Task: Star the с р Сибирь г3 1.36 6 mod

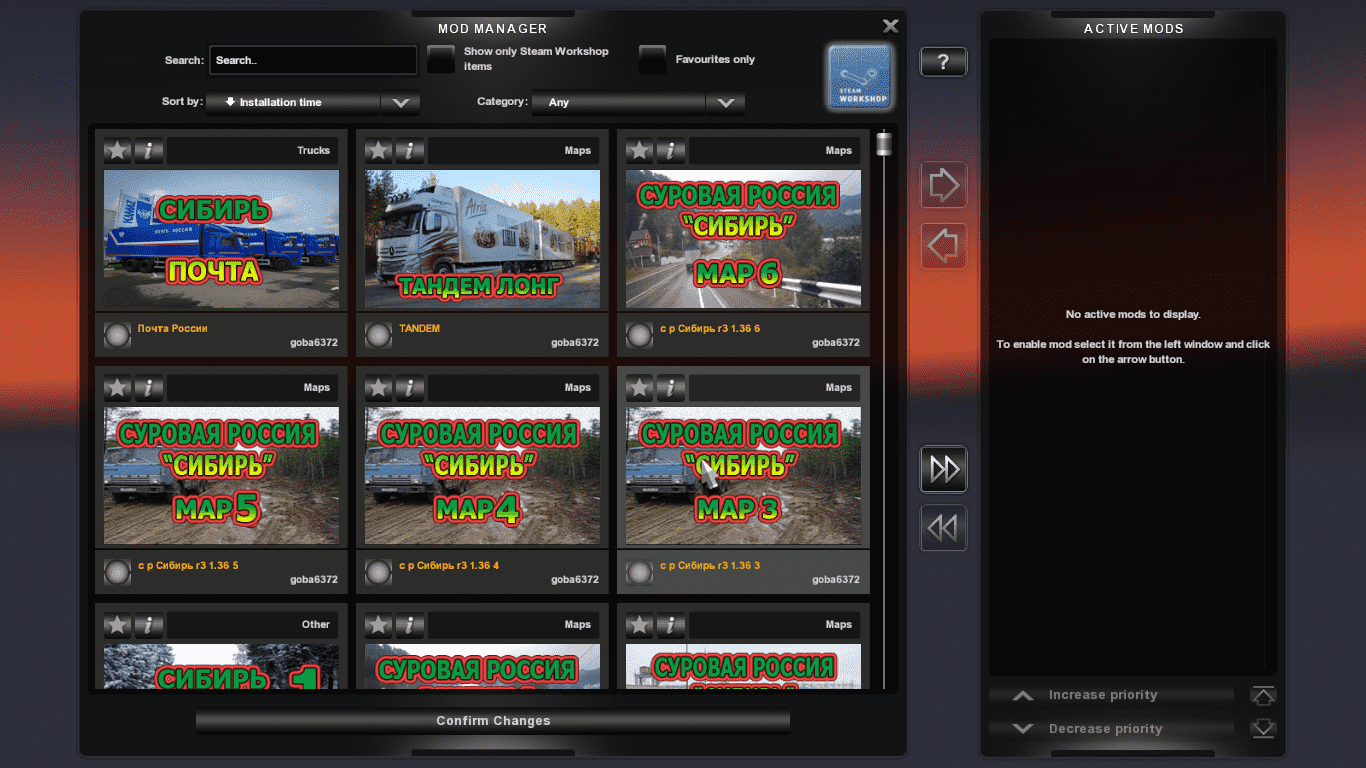Action: (x=640, y=150)
